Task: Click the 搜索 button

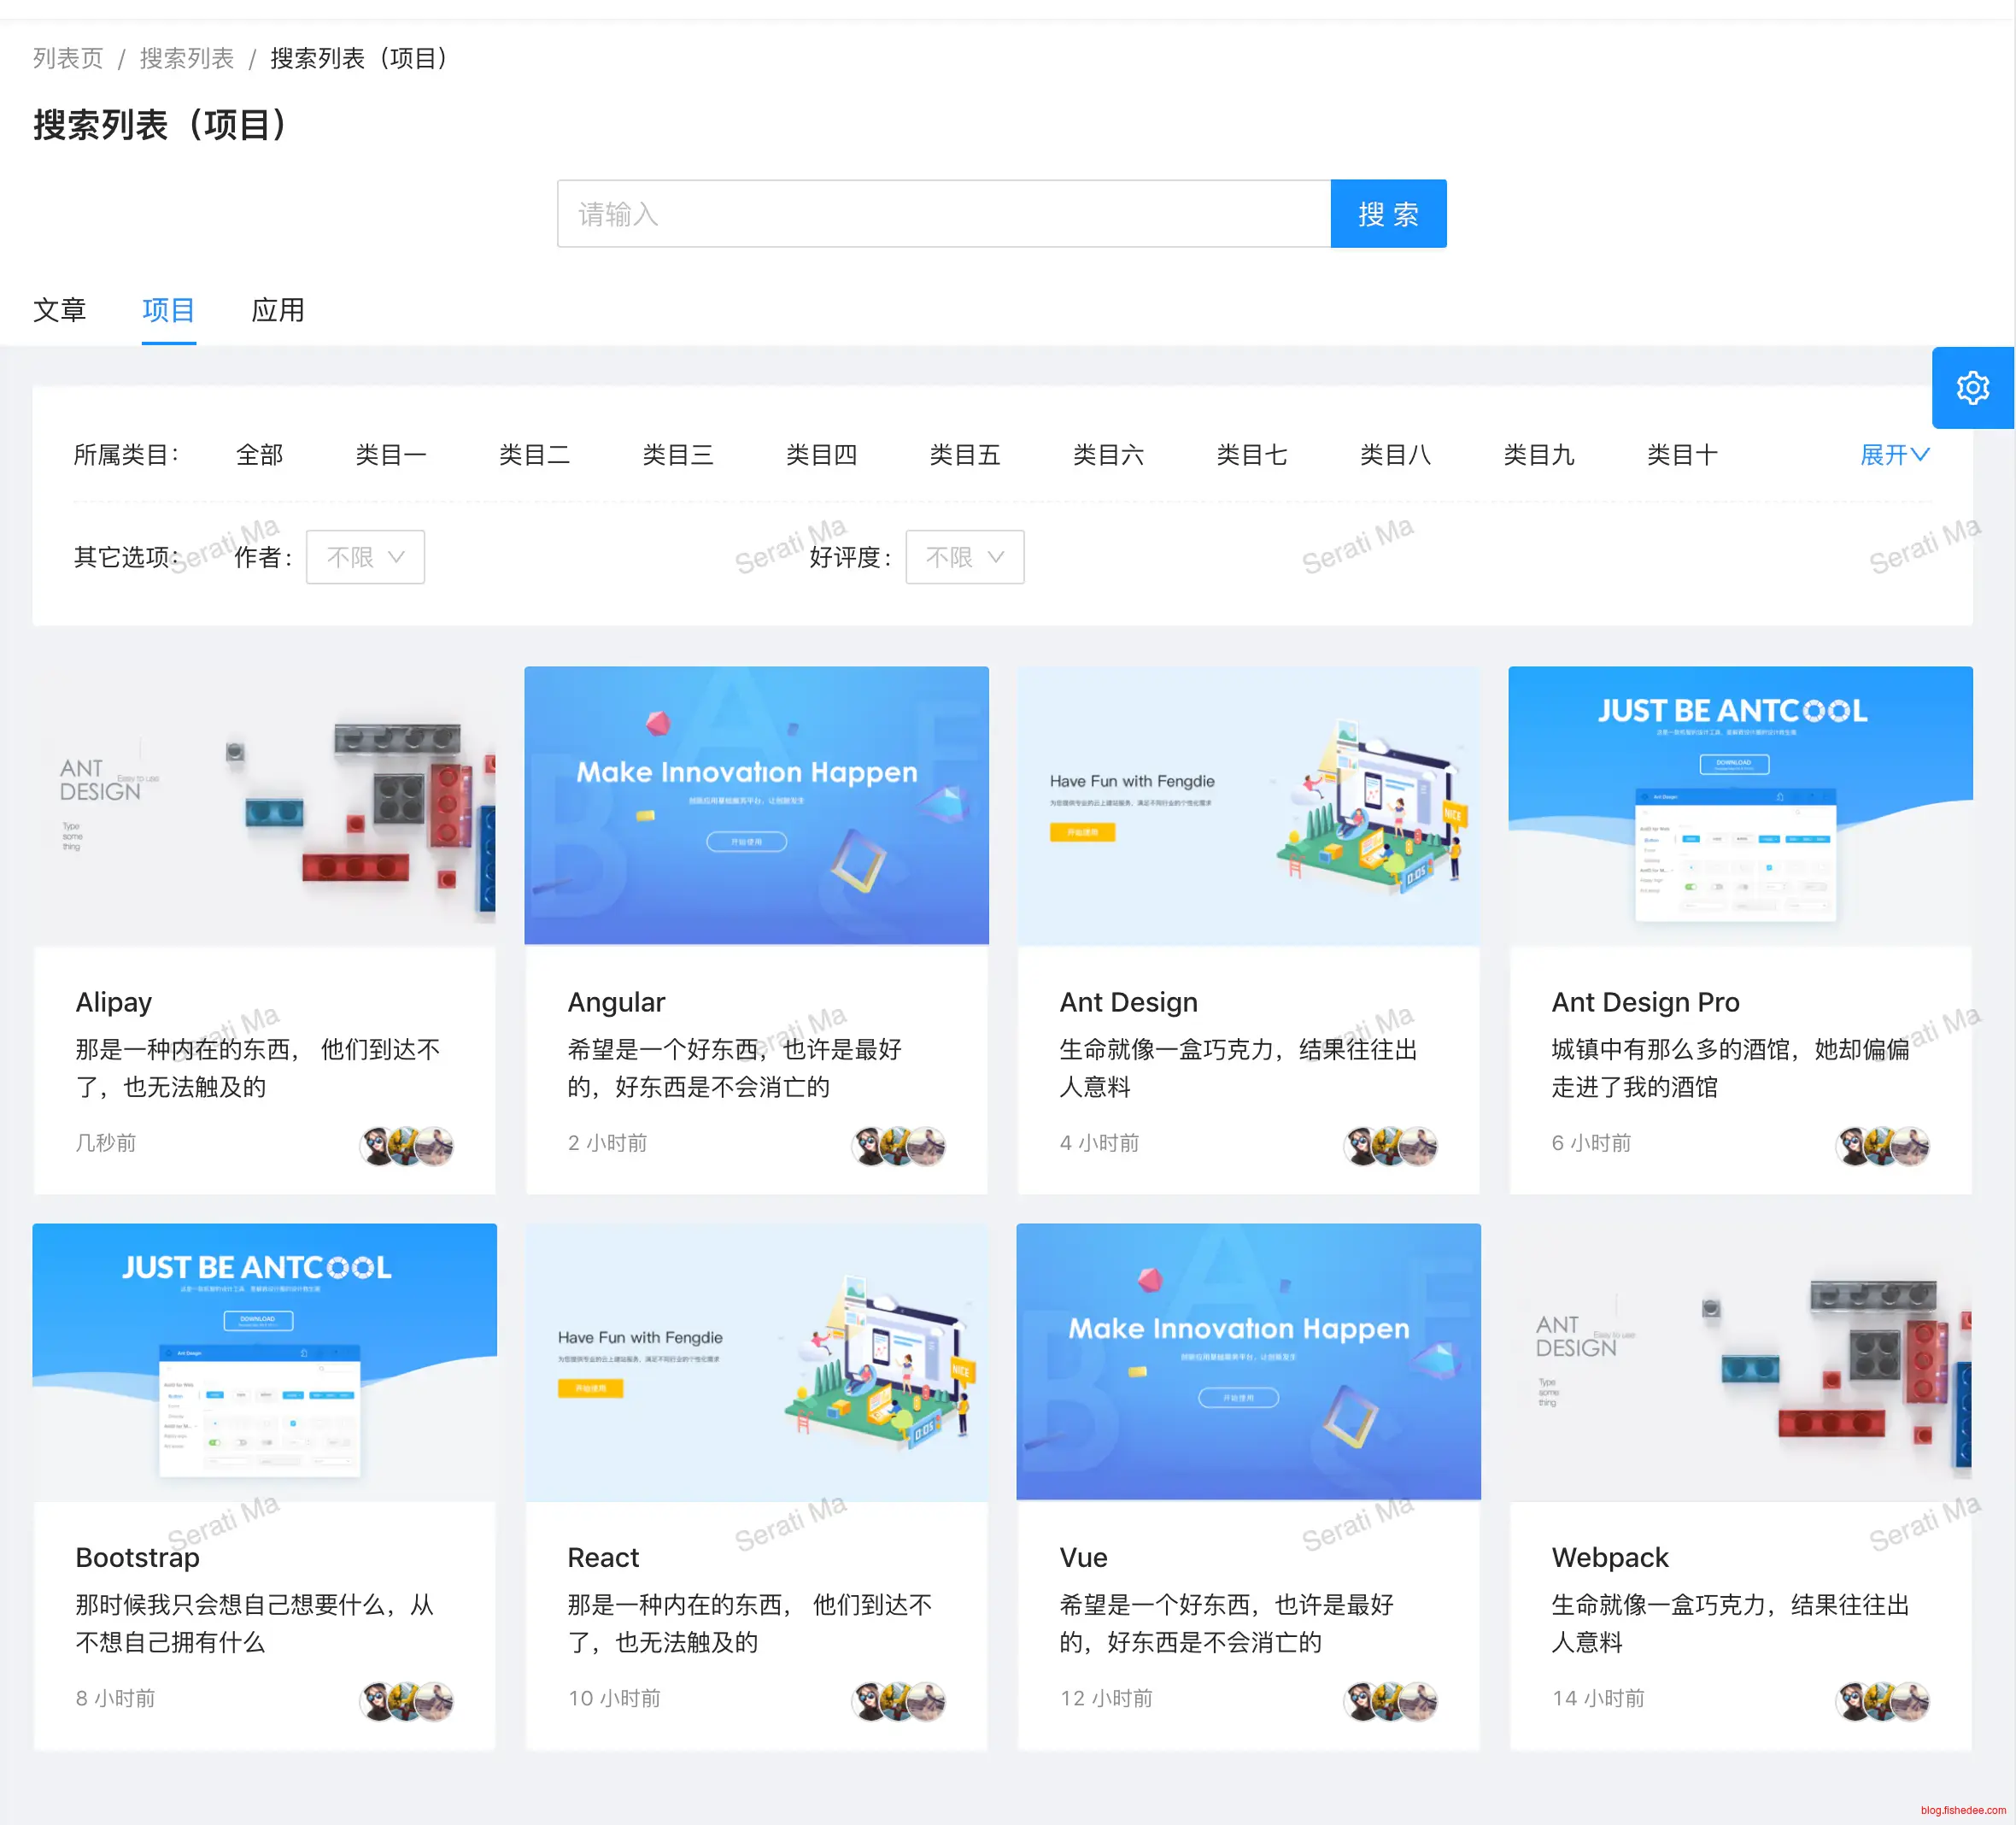Action: [x=1387, y=214]
